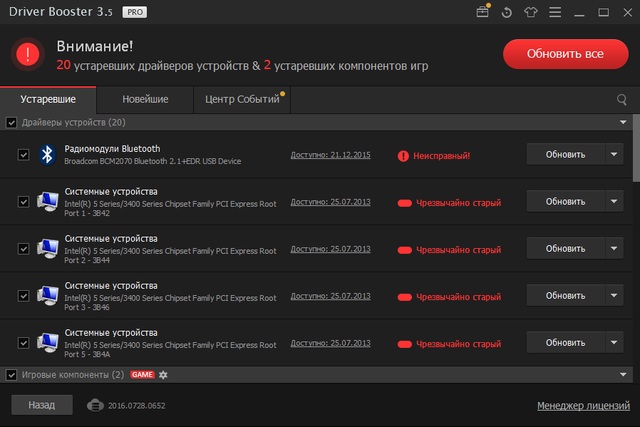Click the restore/rescue circular arrow icon
This screenshot has width=640, height=427.
point(507,13)
